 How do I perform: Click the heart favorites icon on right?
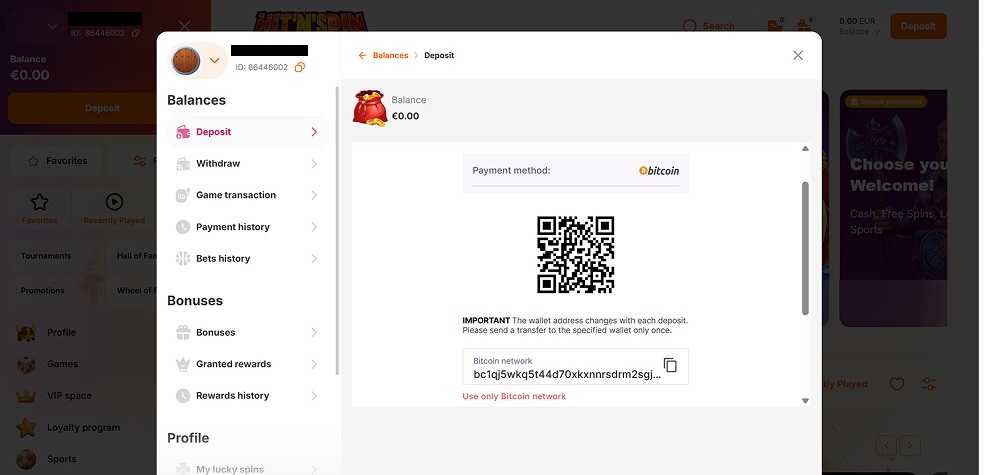(x=897, y=384)
